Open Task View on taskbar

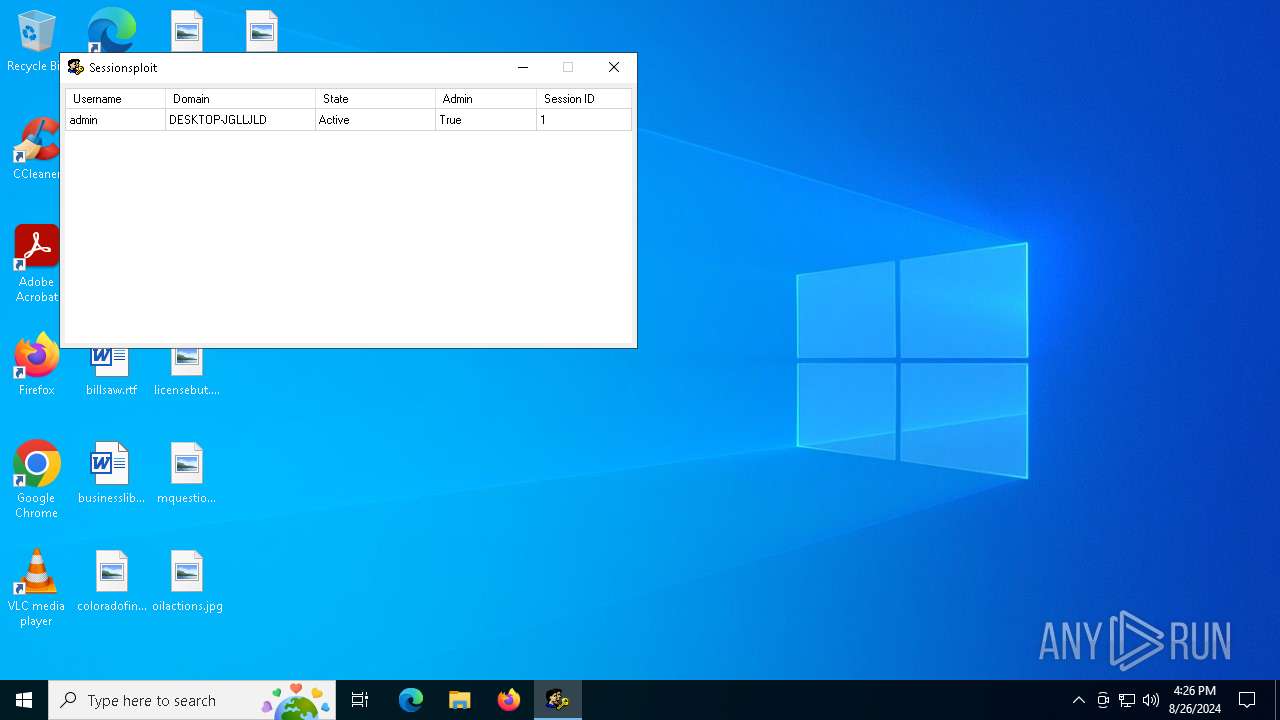pos(360,700)
